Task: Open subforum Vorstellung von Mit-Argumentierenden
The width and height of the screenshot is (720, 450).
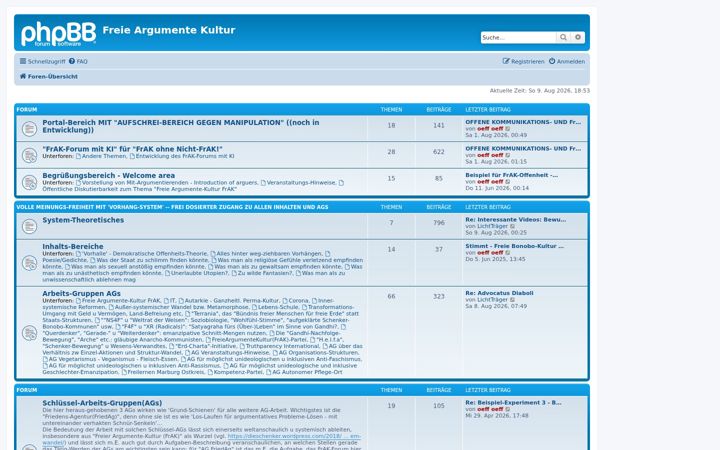Action: (x=169, y=182)
